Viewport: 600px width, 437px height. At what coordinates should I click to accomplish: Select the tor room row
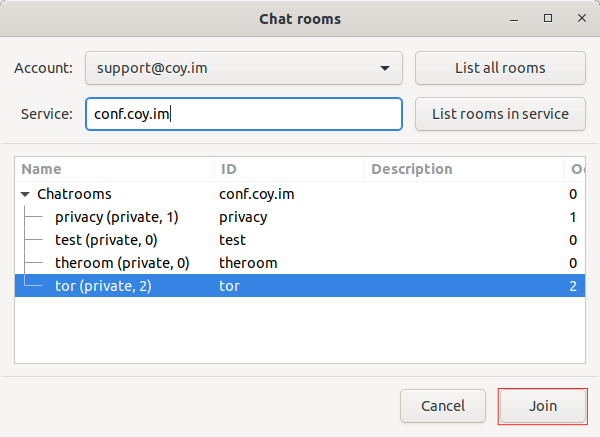[105, 286]
